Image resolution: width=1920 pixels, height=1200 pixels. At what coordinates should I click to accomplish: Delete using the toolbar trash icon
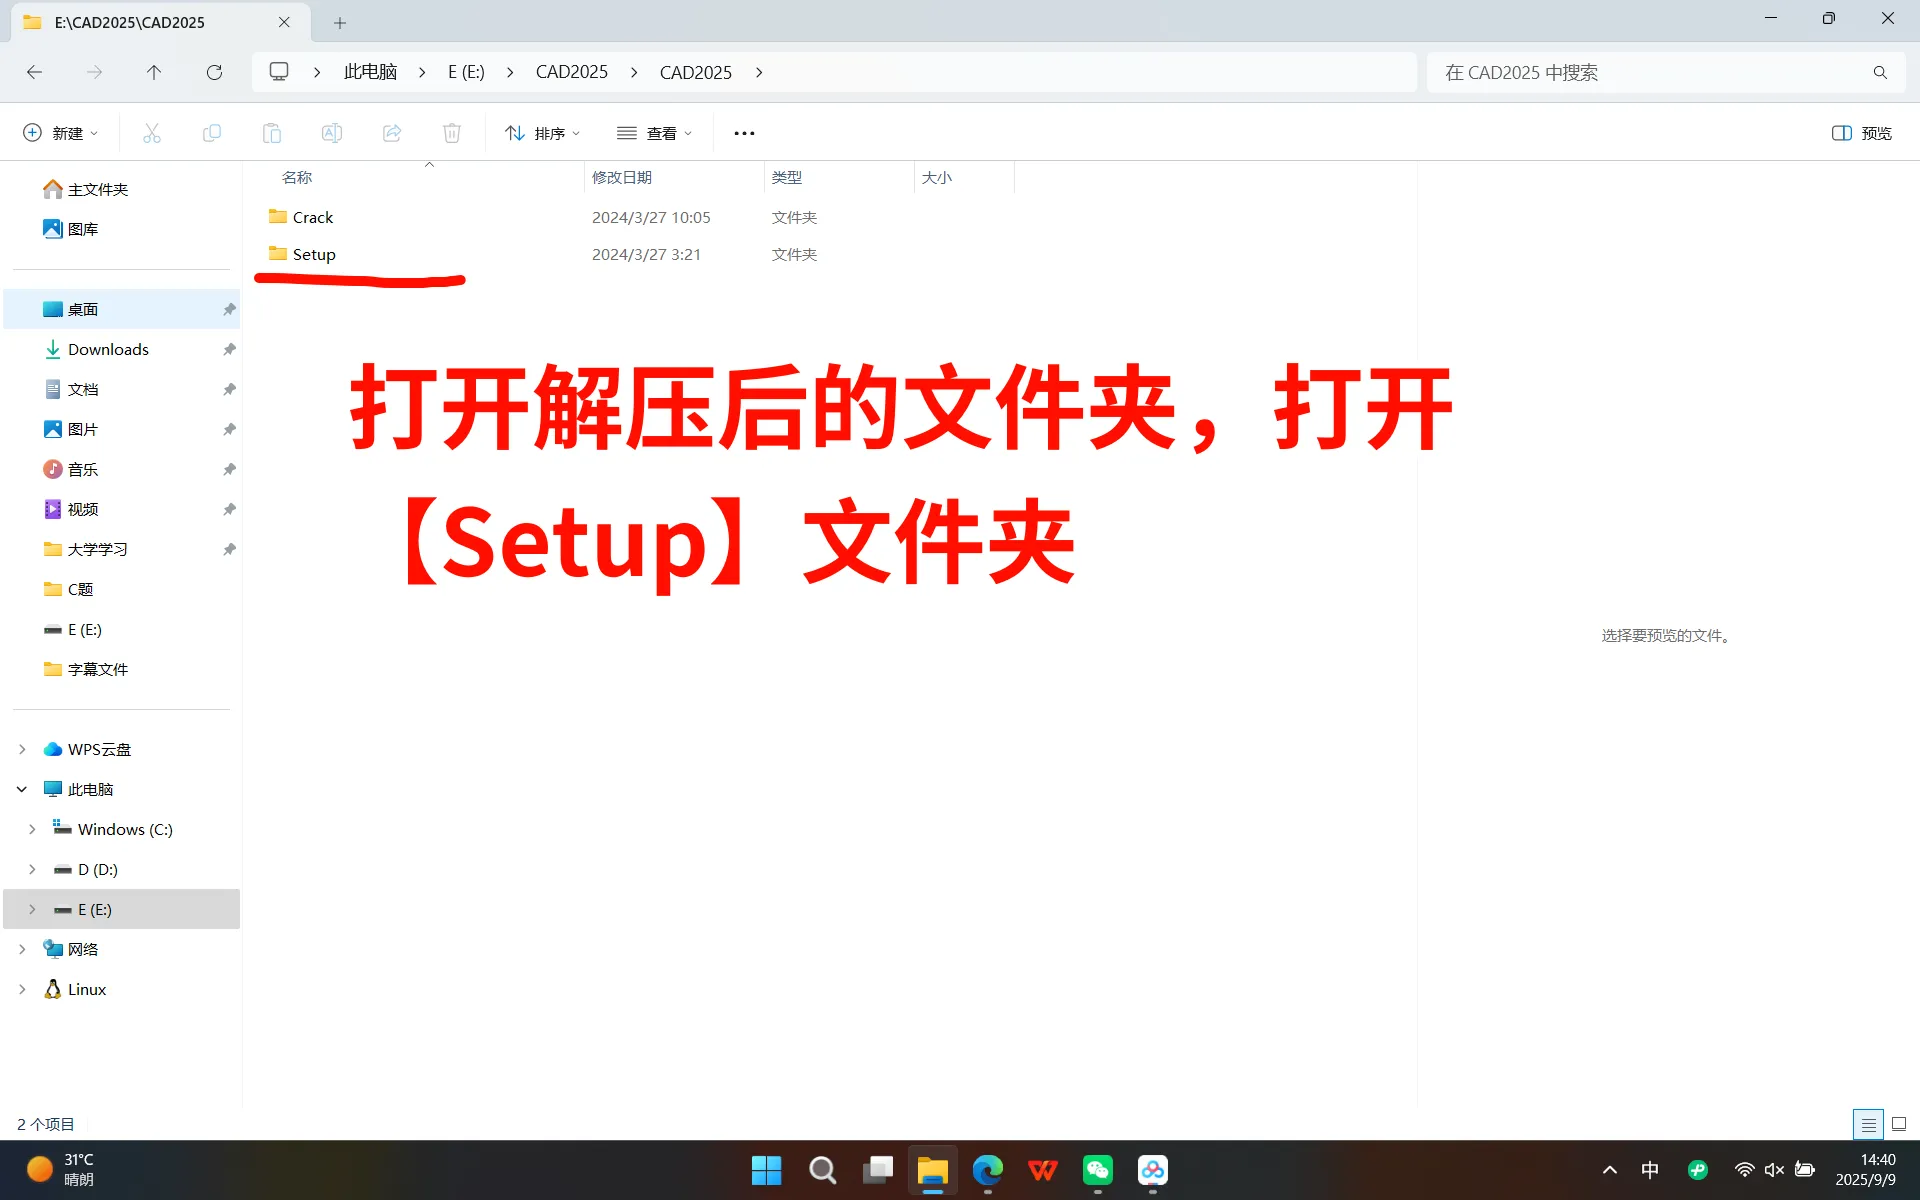point(451,132)
